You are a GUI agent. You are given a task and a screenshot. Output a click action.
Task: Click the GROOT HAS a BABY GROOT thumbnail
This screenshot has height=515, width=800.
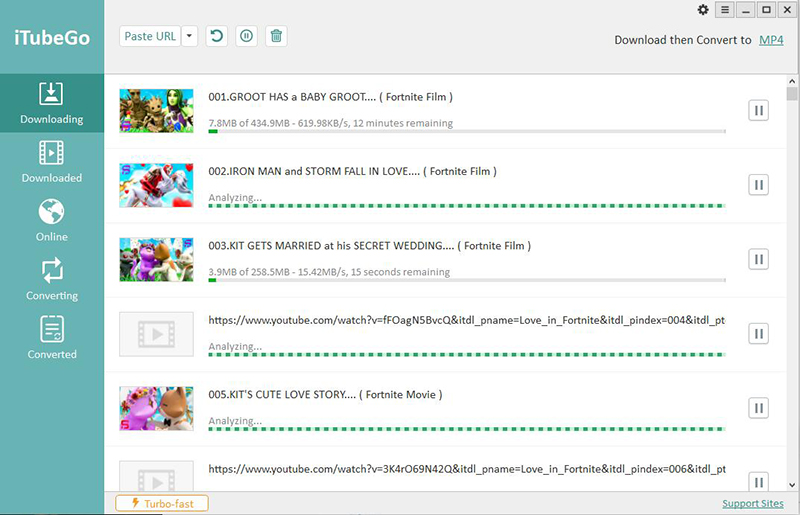pyautogui.click(x=156, y=111)
